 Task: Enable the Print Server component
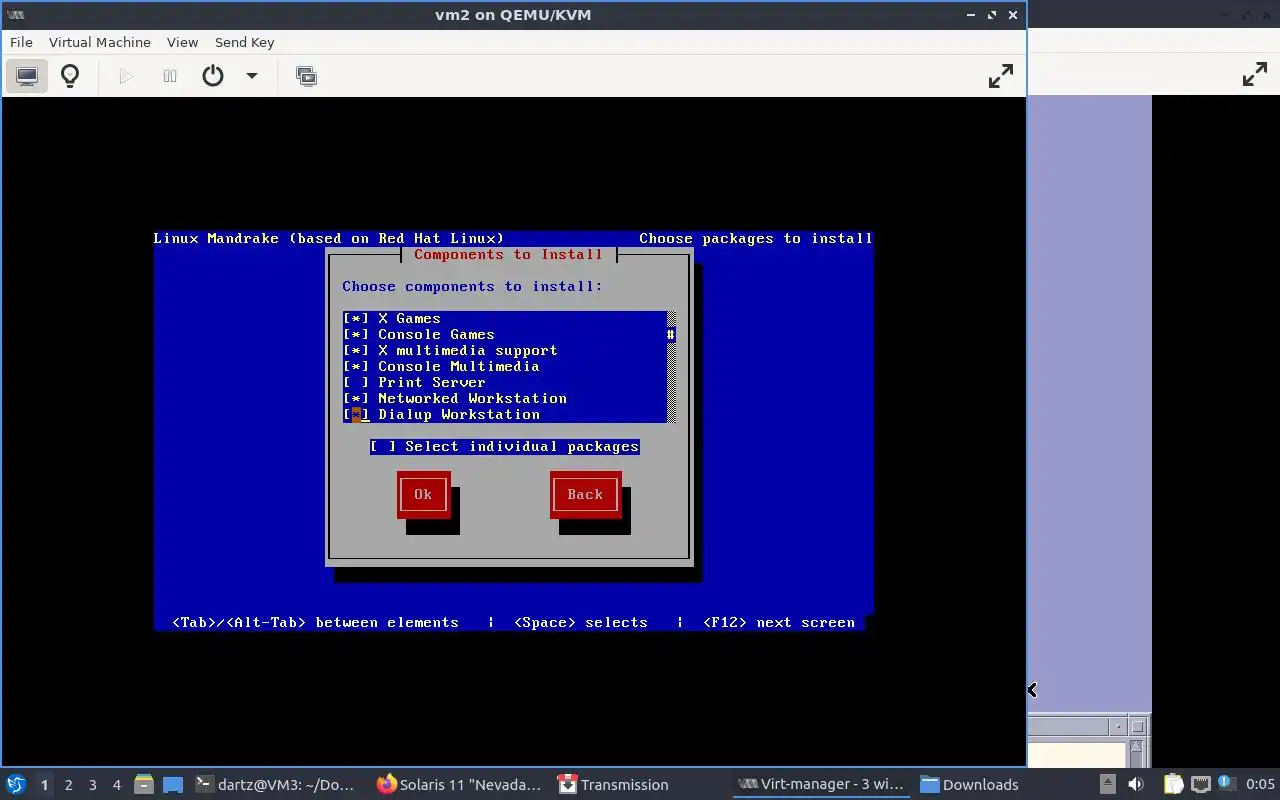click(x=505, y=382)
